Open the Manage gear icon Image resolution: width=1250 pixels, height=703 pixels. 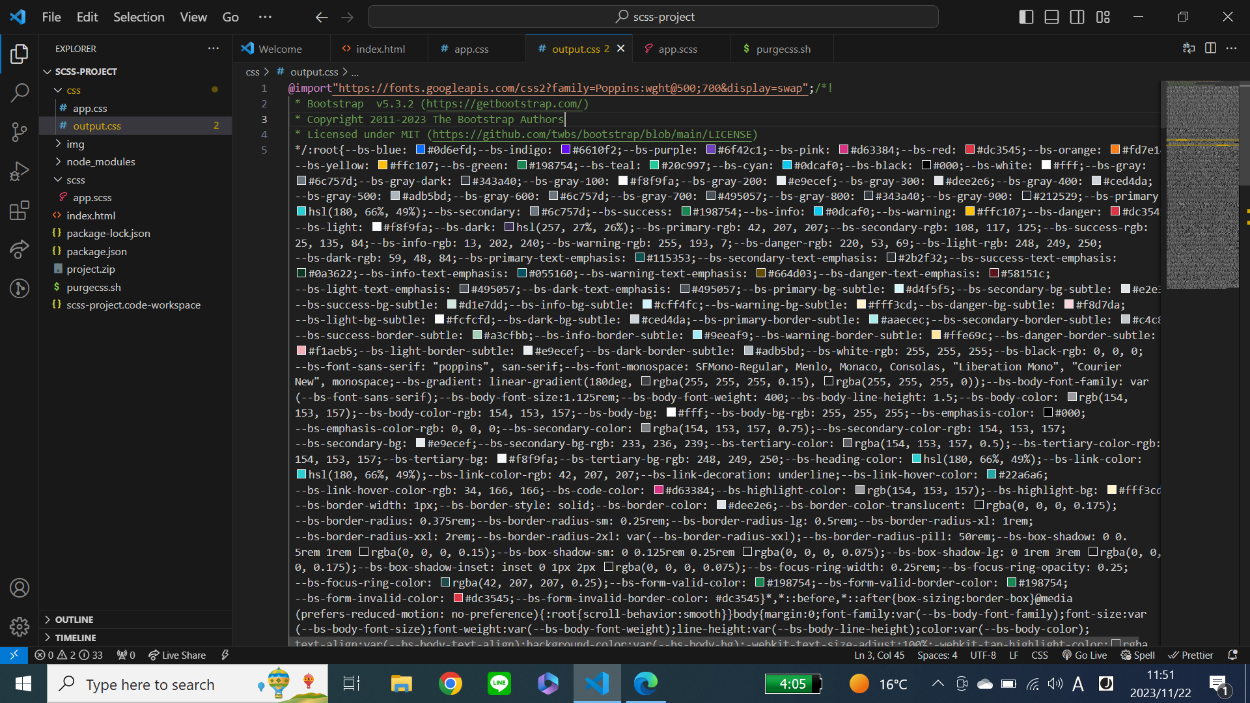(x=19, y=627)
